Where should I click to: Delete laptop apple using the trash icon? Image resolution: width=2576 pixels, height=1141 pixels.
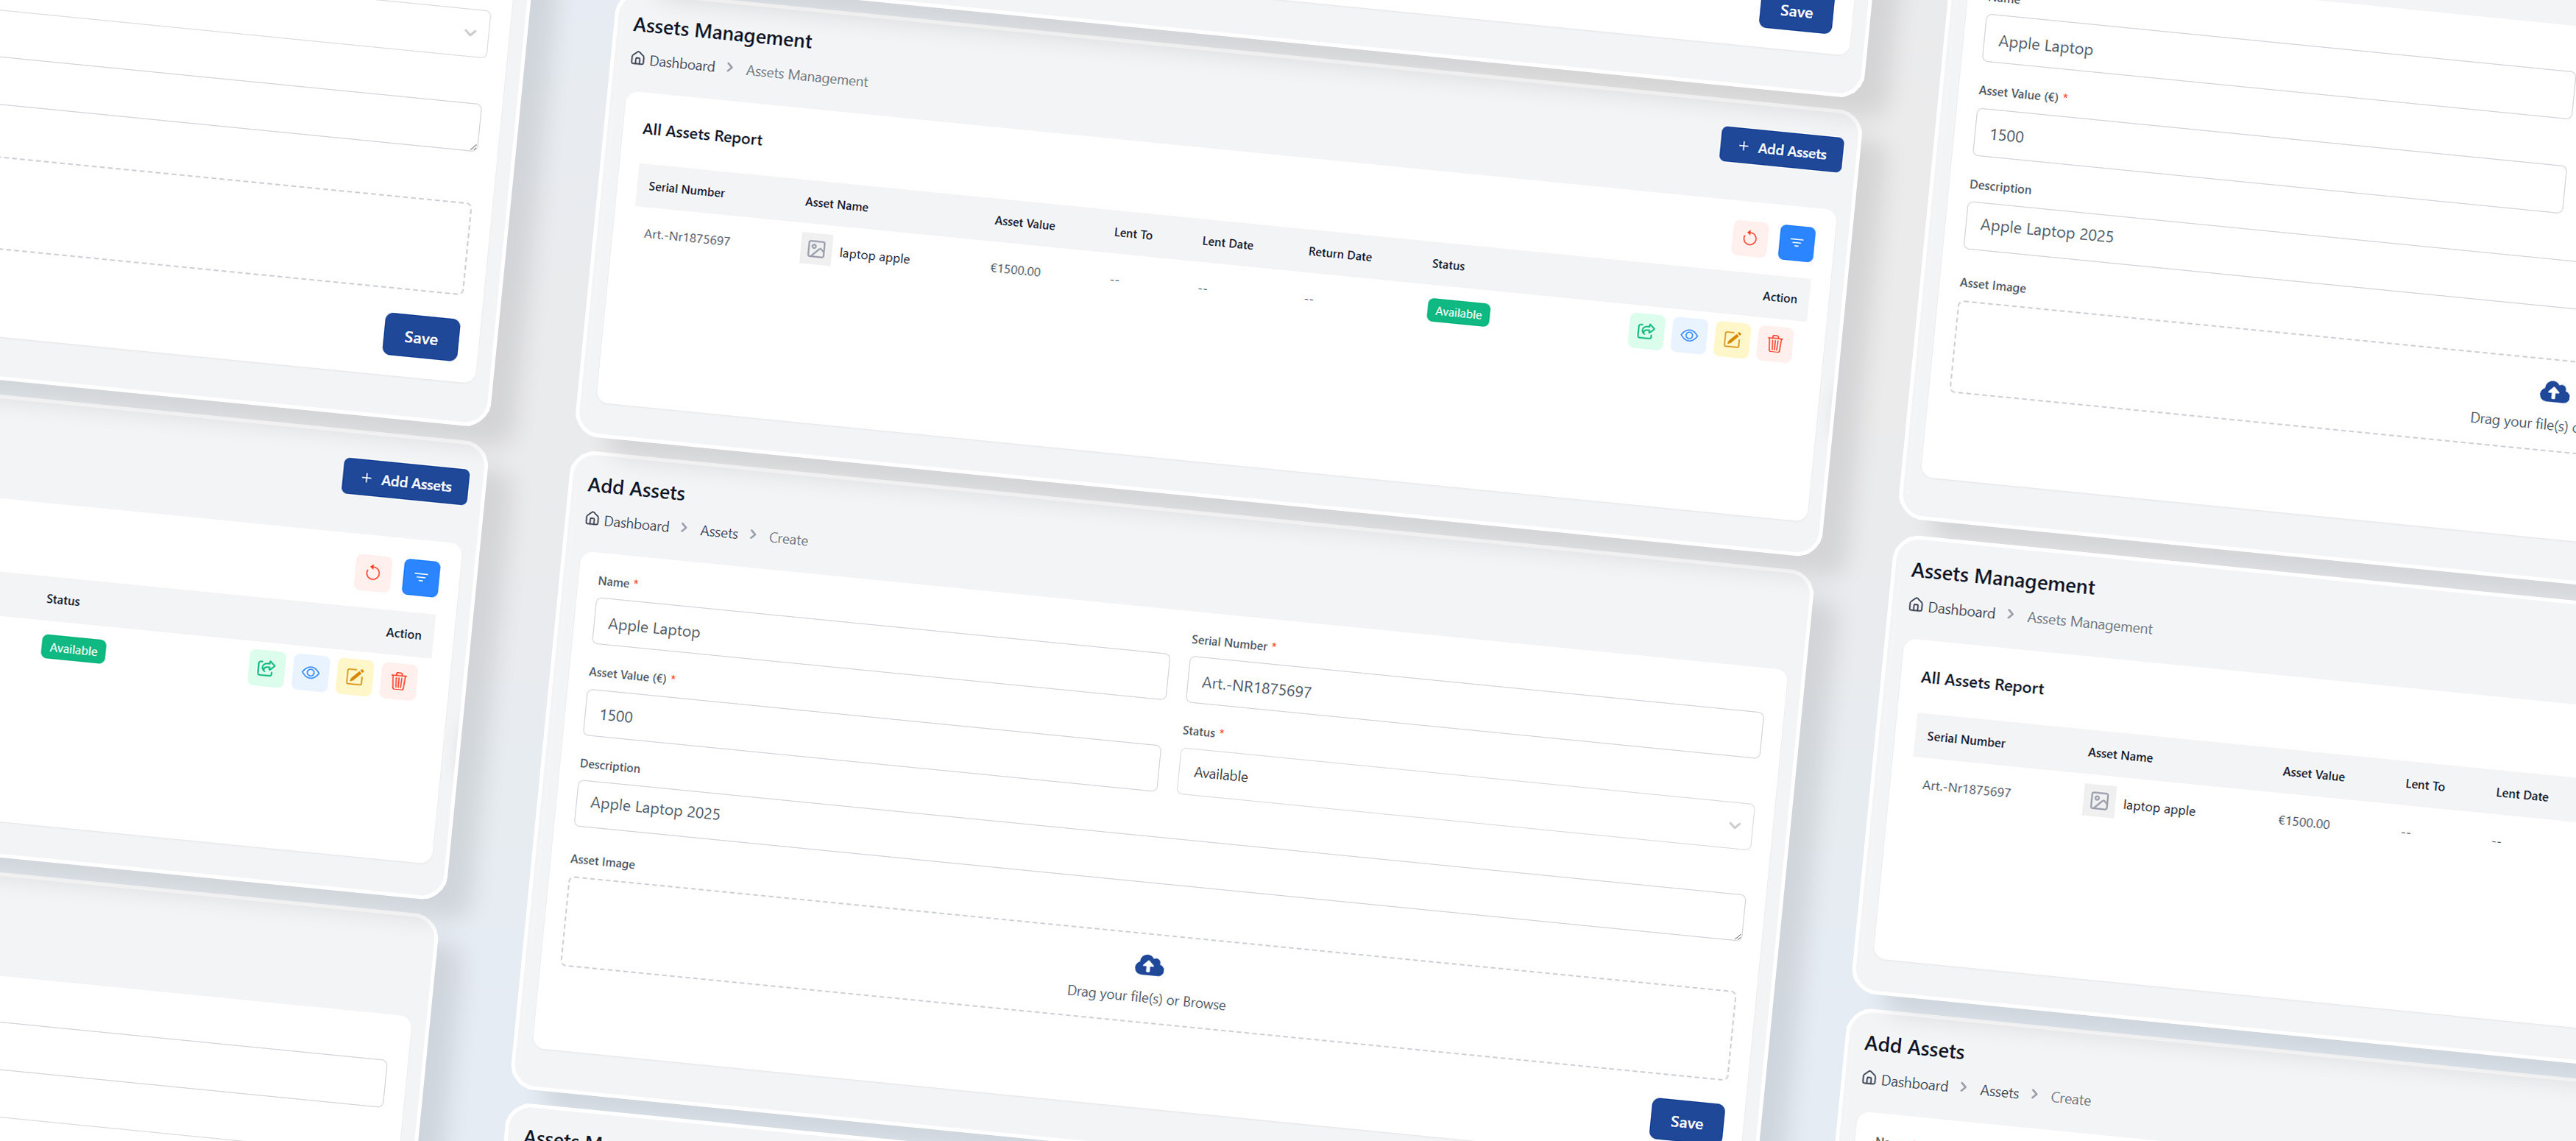click(1775, 343)
